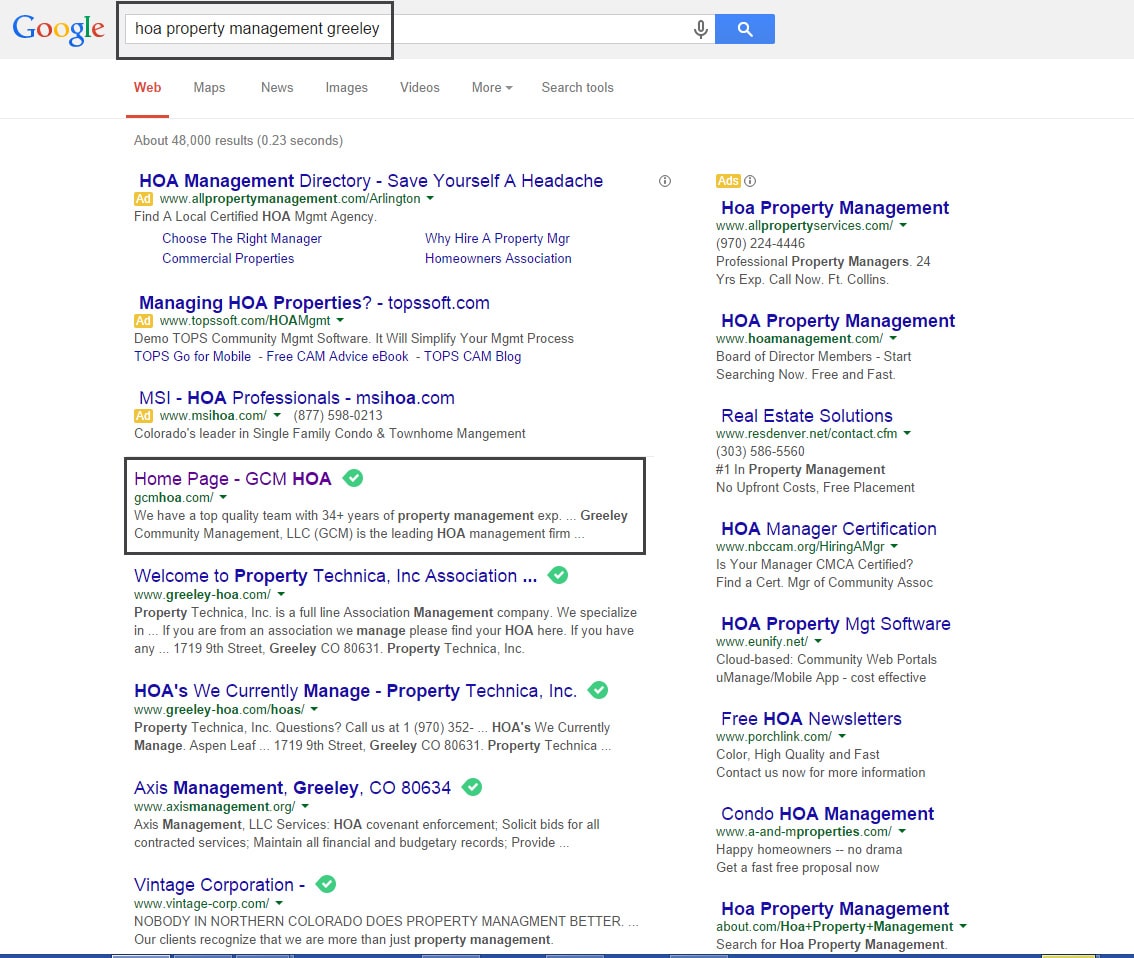Open Commercial Properties sitelink
The height and width of the screenshot is (958, 1134).
point(228,258)
